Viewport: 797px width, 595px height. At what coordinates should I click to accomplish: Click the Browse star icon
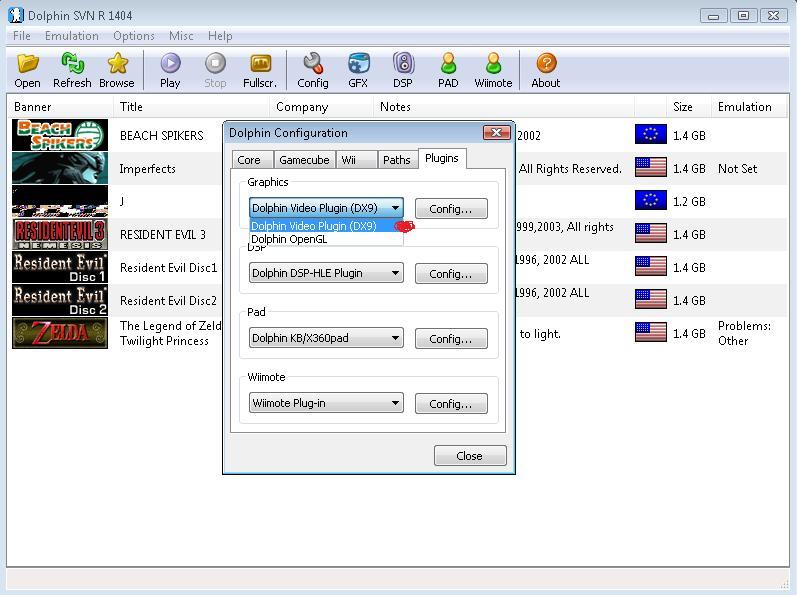tap(117, 64)
